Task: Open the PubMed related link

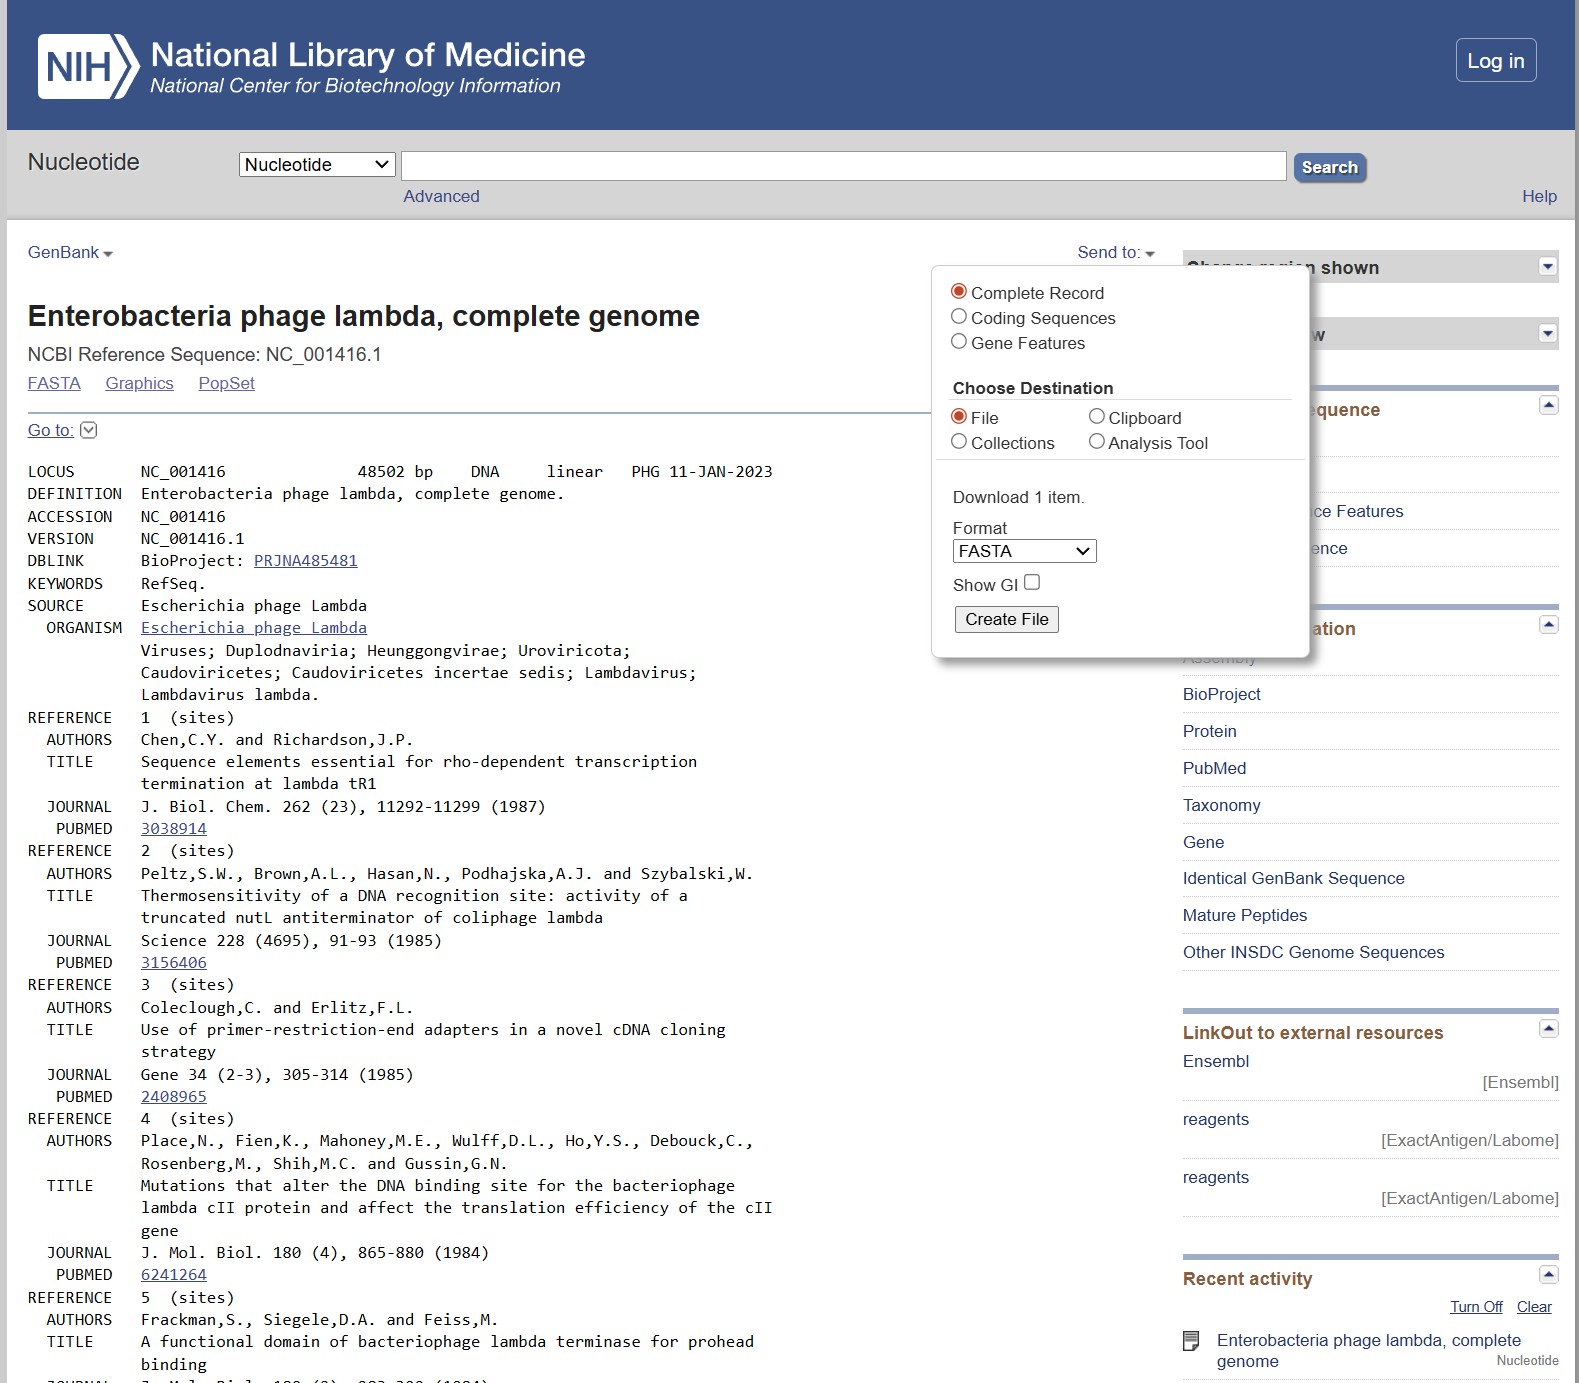Action: [1214, 768]
